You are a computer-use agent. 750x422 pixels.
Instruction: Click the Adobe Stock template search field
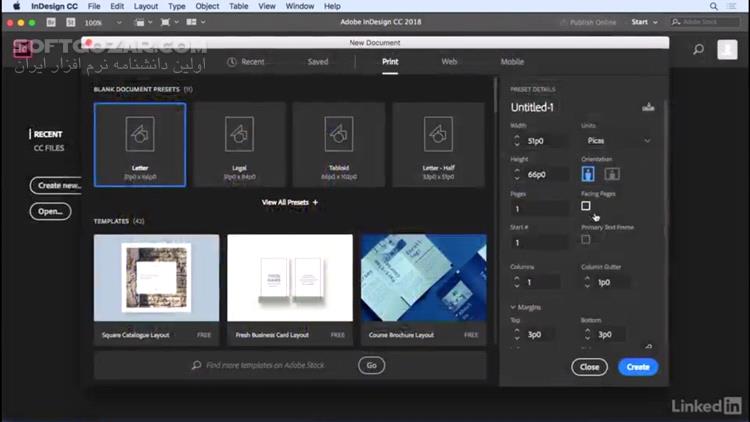tap(265, 365)
